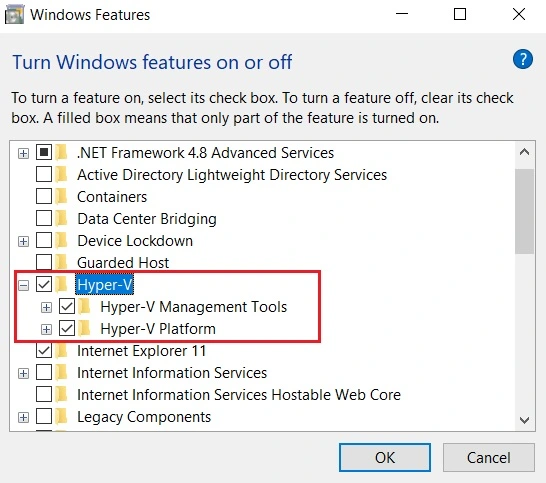546x483 pixels.
Task: Click the Hyper-V folder icon
Action: coord(62,284)
